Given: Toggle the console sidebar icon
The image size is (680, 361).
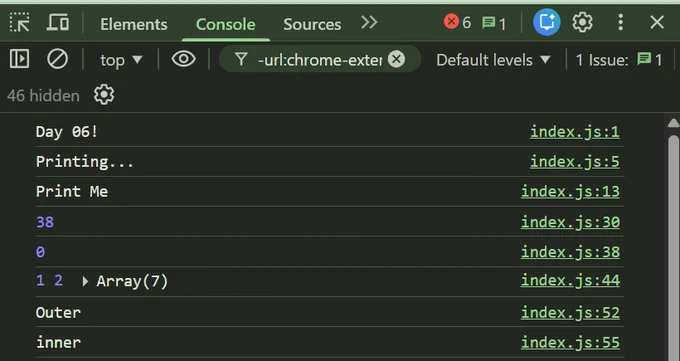Looking at the screenshot, I should coord(20,59).
